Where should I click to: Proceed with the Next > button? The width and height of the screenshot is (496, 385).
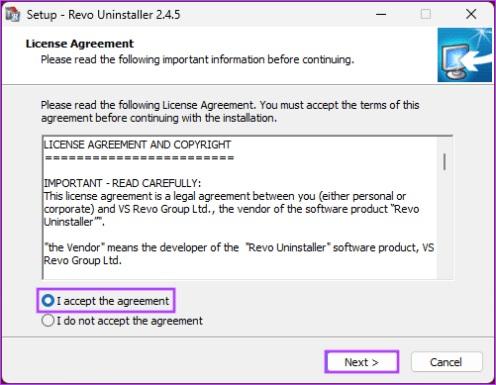(x=362, y=362)
